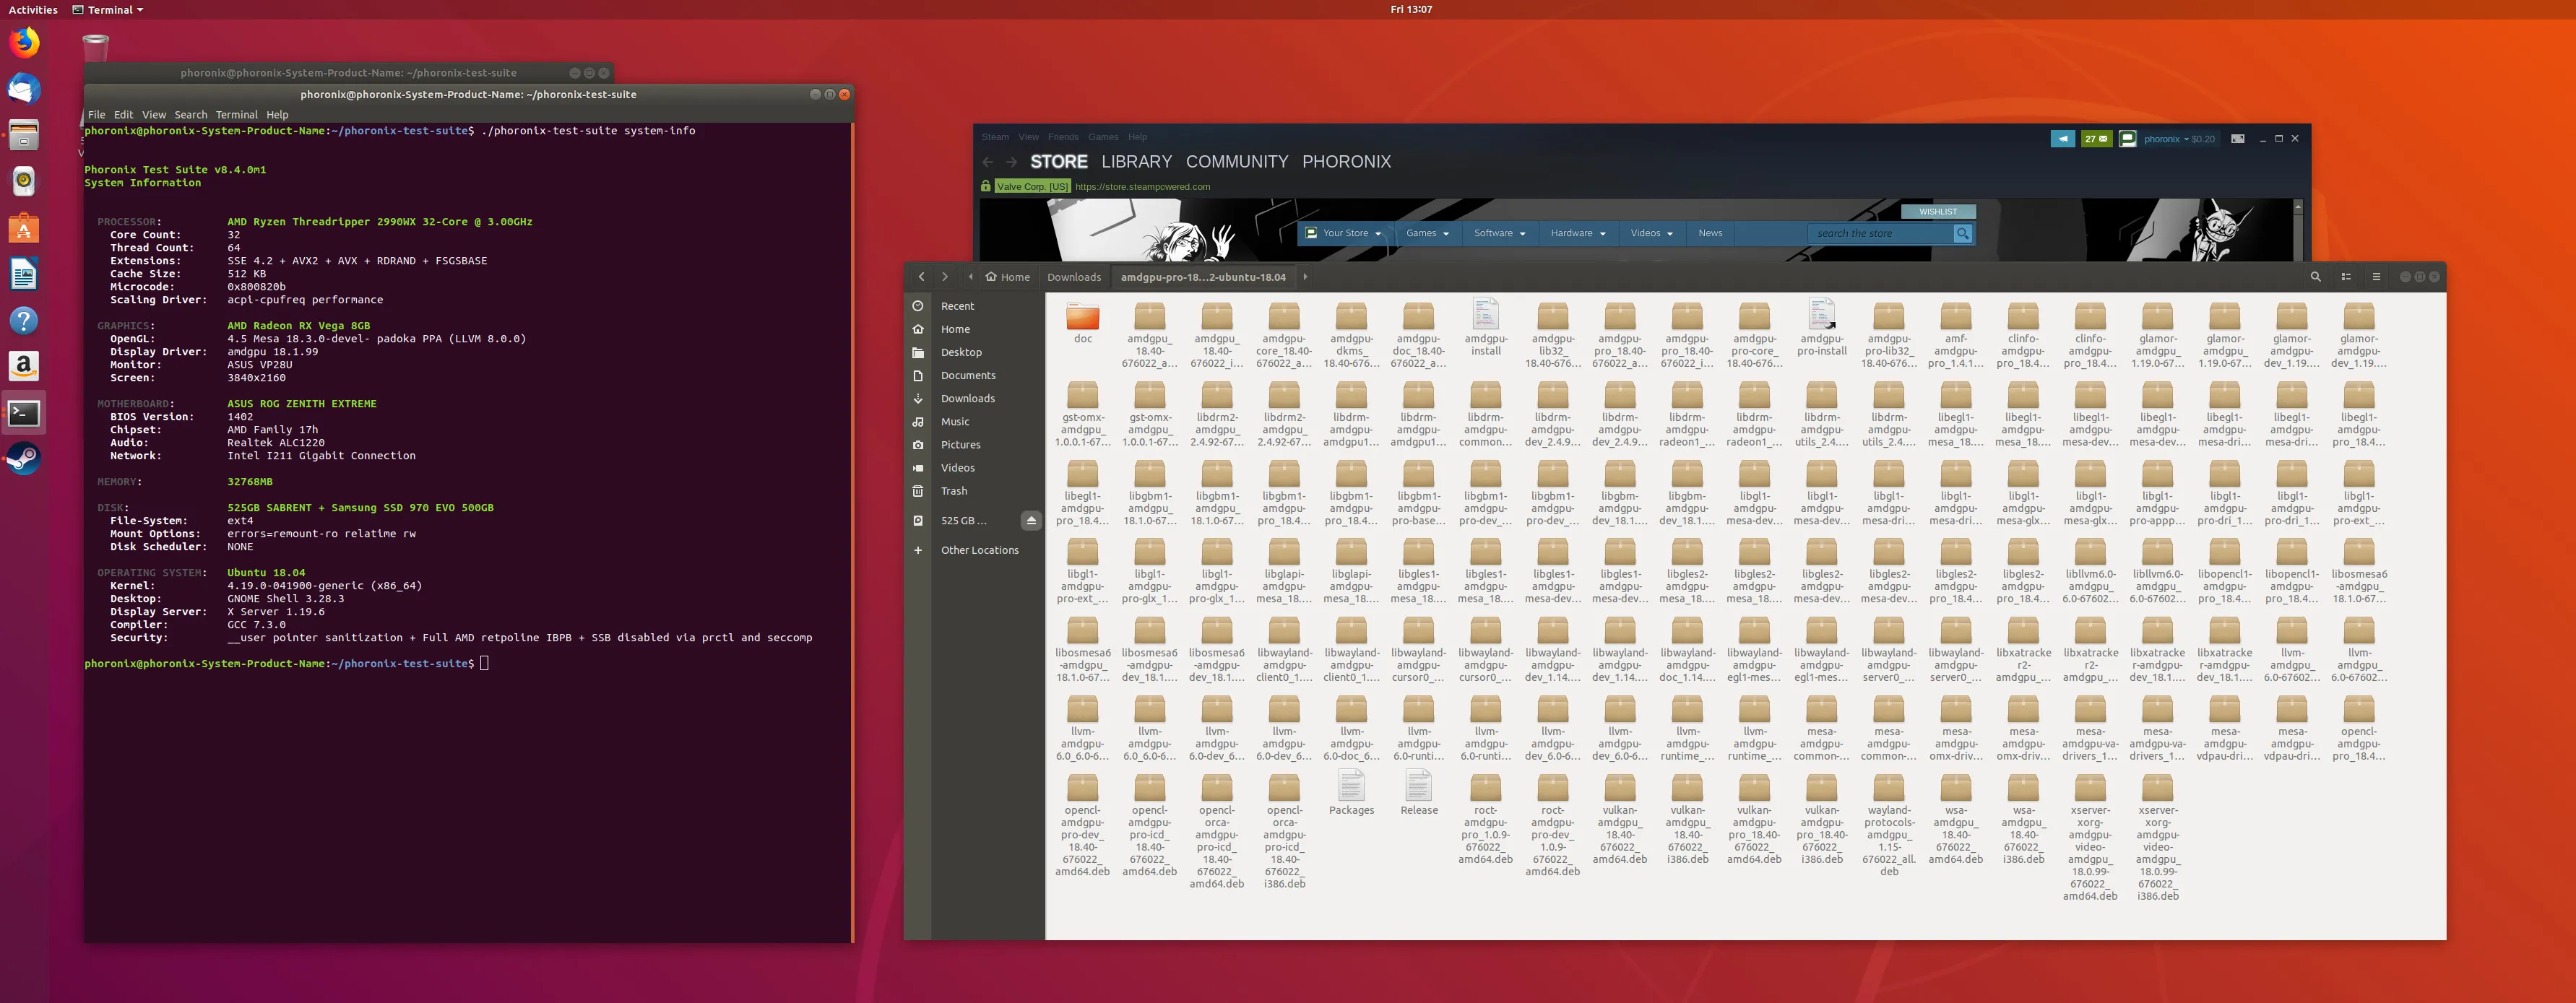Click the green lock icon in Steam address bar
Image resolution: width=2576 pixels, height=1003 pixels.
point(986,186)
